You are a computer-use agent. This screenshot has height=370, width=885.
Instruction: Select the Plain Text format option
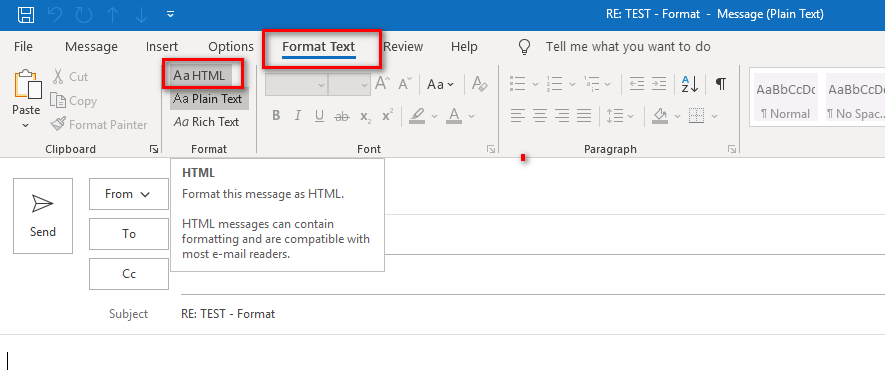click(x=208, y=99)
